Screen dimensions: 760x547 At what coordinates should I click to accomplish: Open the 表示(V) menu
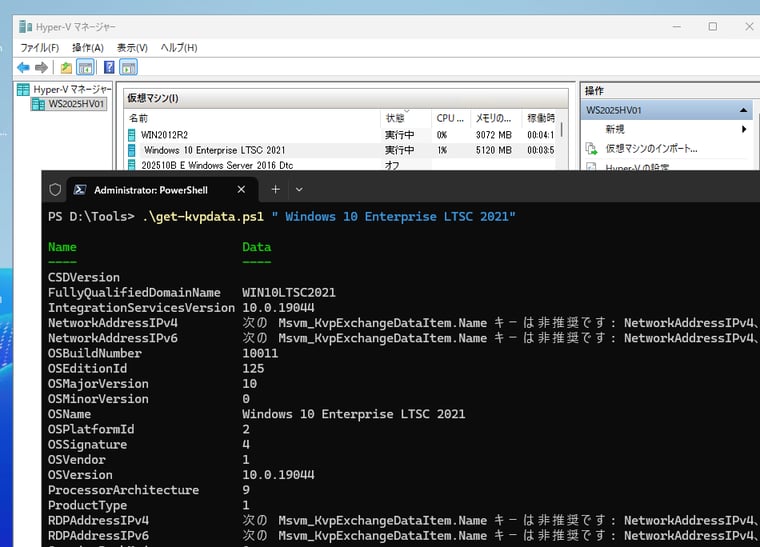132,47
